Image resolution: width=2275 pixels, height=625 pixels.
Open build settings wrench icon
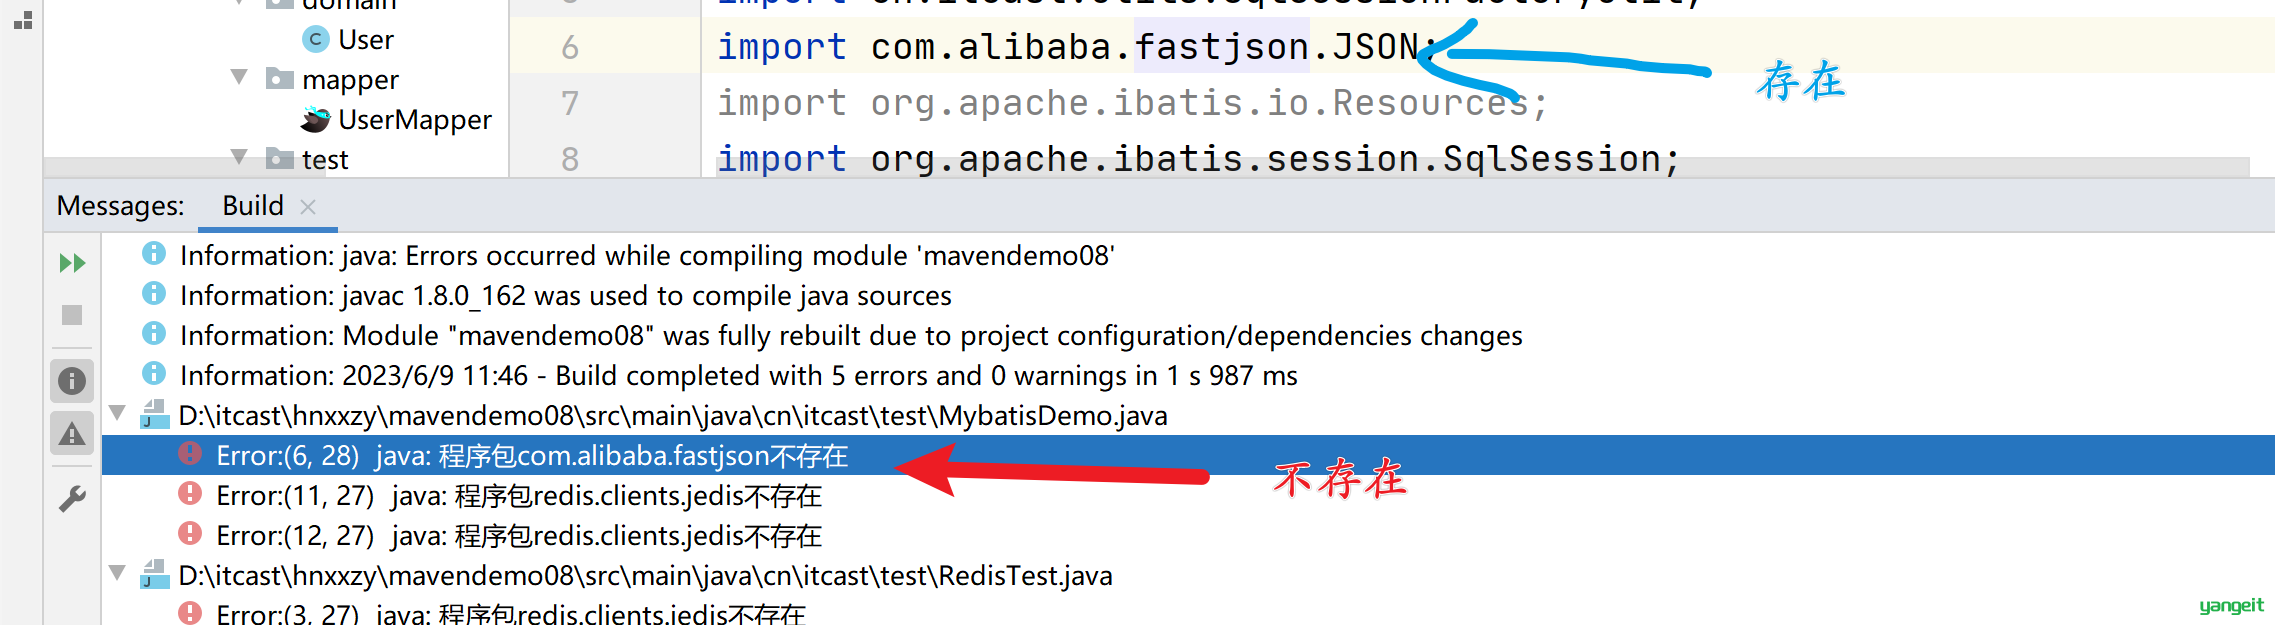click(x=72, y=498)
